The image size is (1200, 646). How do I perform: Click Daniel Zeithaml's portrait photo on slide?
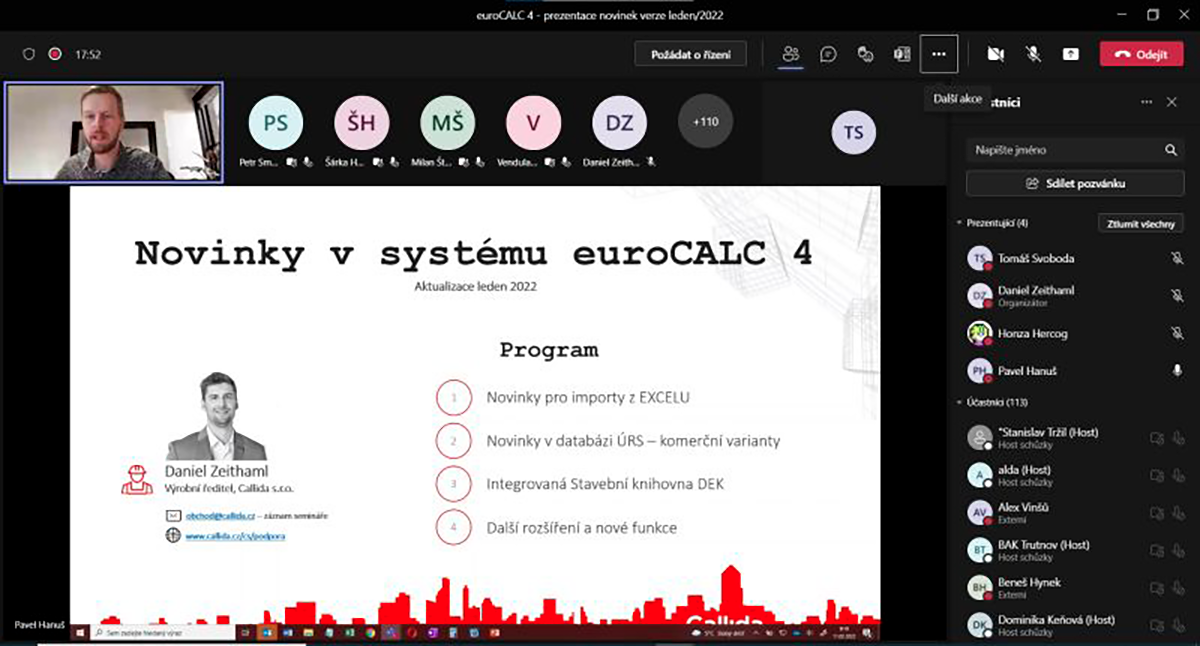coord(216,416)
